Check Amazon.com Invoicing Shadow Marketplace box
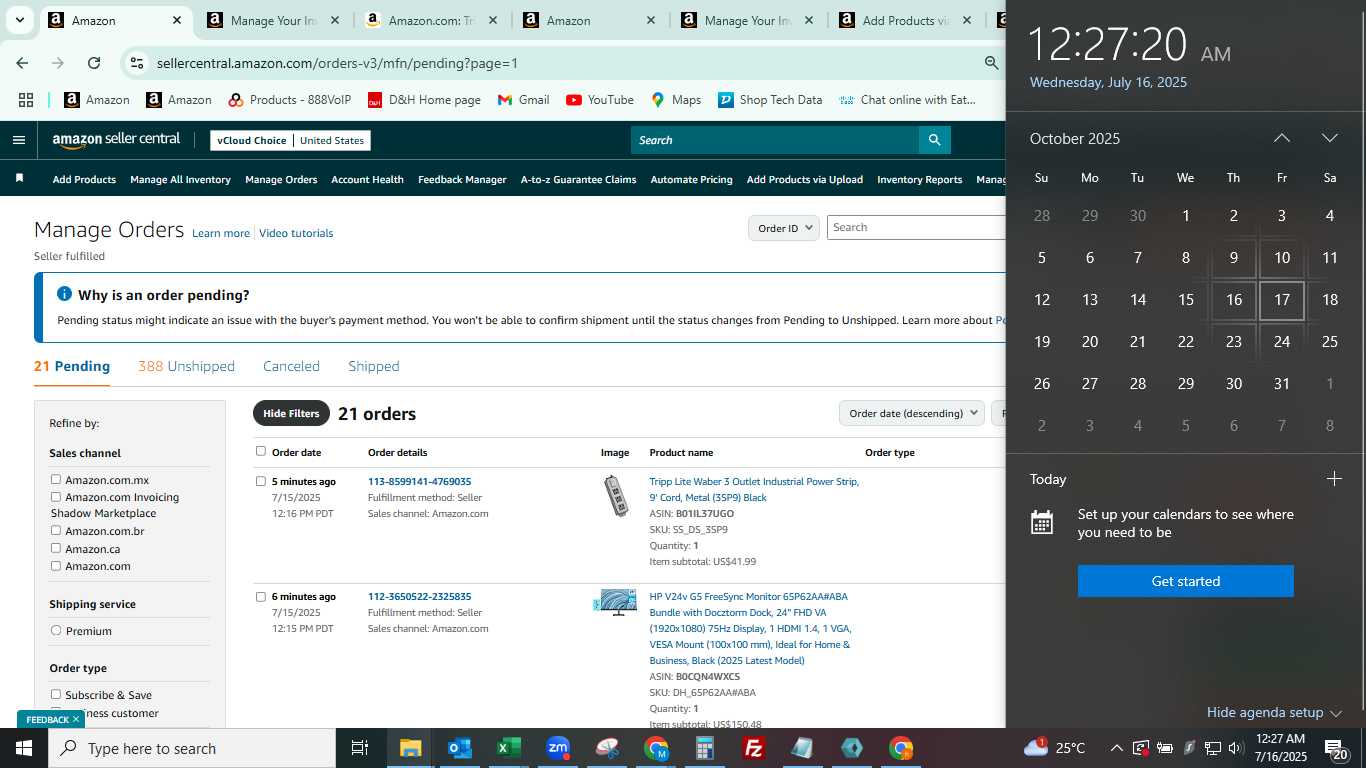Screen dimensions: 1366x768 (56, 497)
